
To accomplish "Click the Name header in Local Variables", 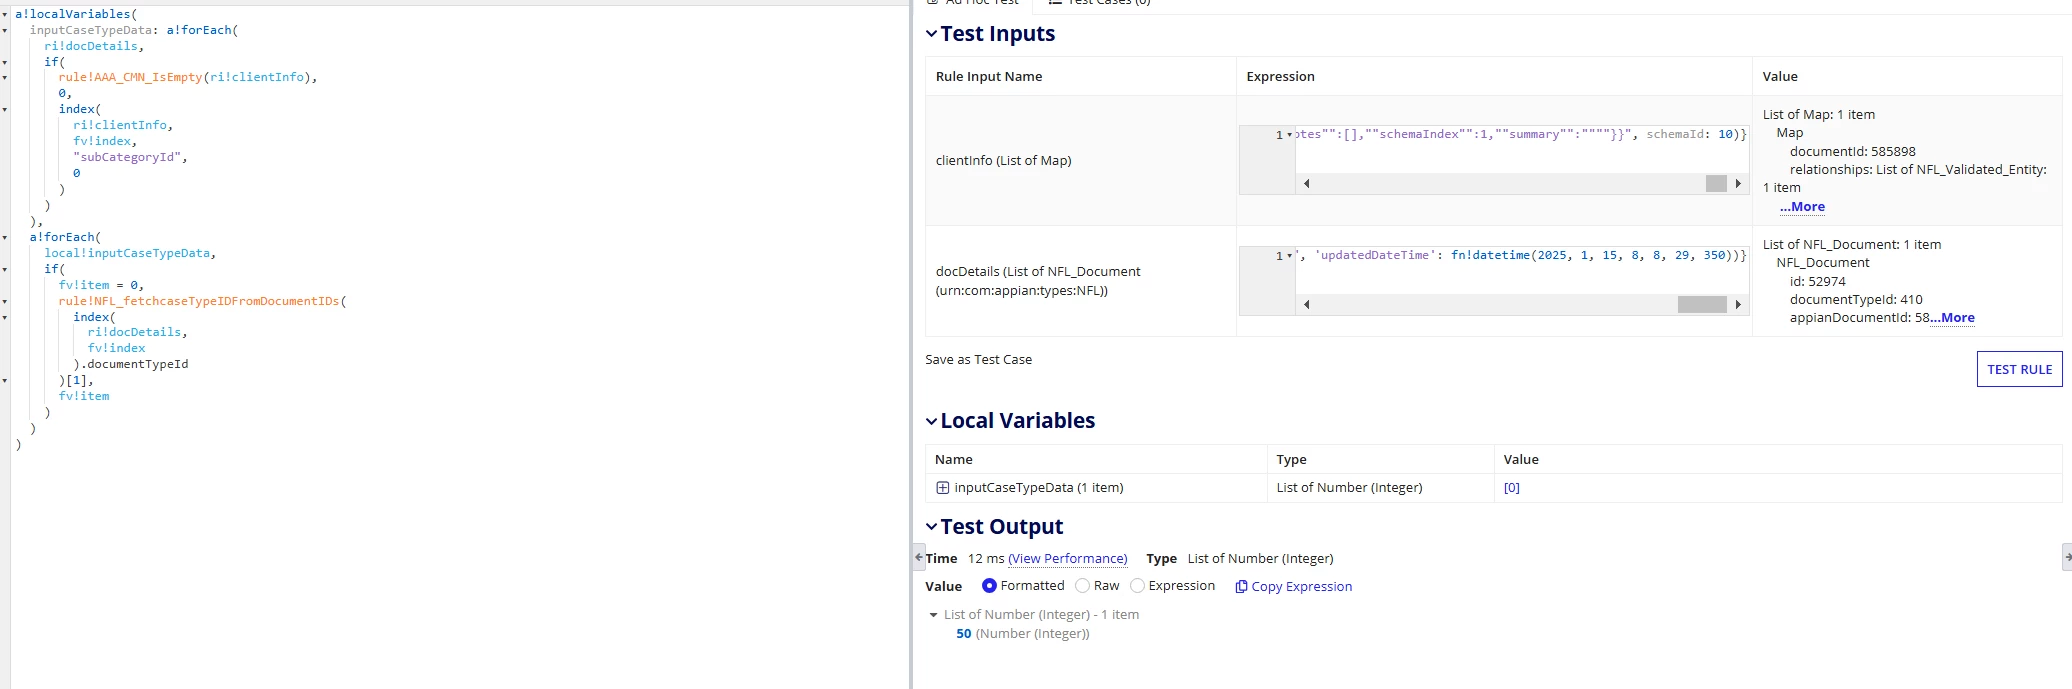I will click(x=953, y=460).
